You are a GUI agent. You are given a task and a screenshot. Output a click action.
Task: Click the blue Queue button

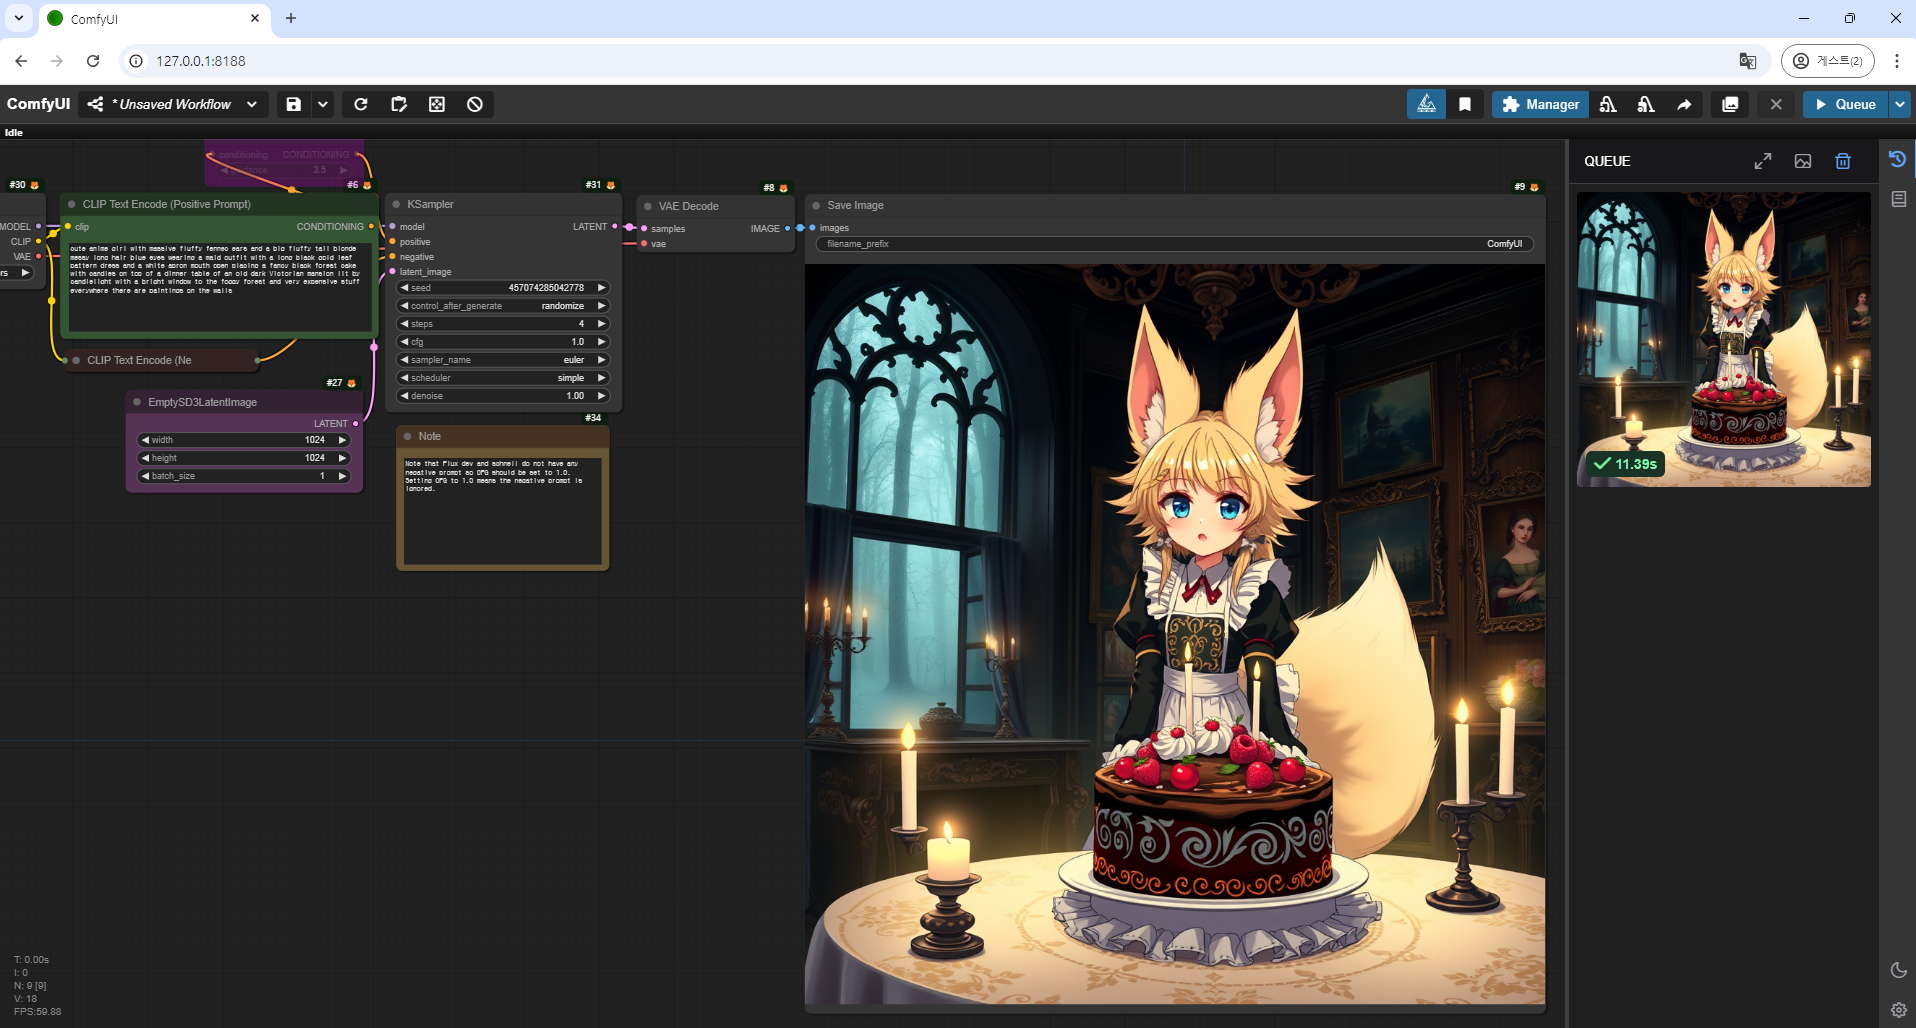coord(1845,104)
